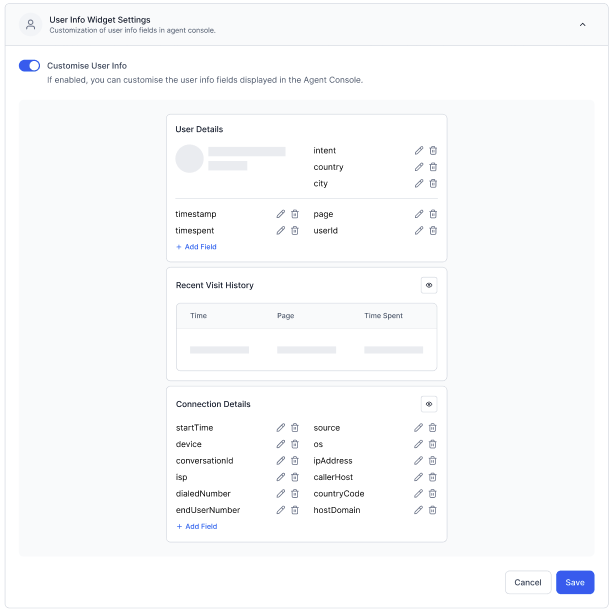Screen dimensions: 611x610
Task: Delete the endUserNumber field
Action: tap(295, 510)
